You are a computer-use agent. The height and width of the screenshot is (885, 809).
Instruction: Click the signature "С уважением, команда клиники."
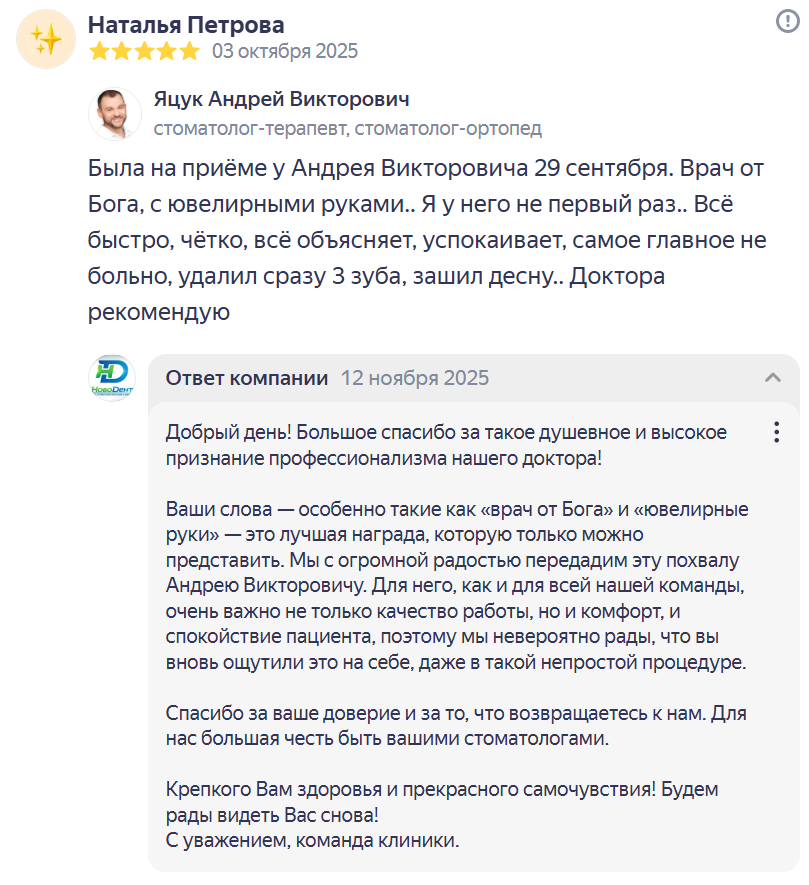312,839
